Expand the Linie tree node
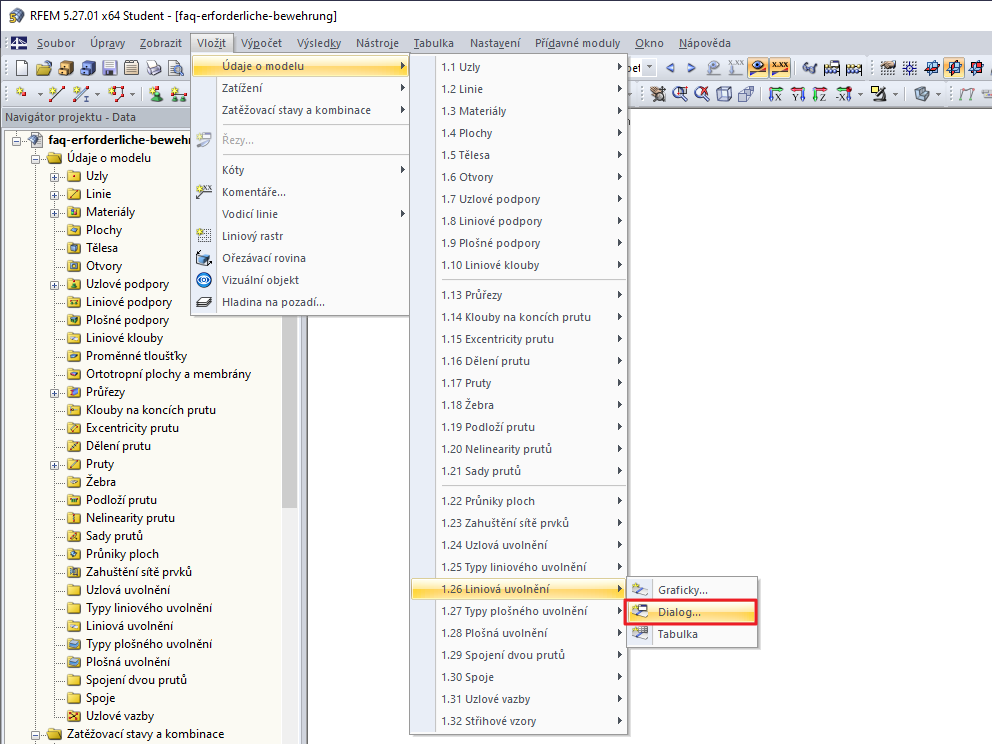The width and height of the screenshot is (992, 744). (x=54, y=194)
